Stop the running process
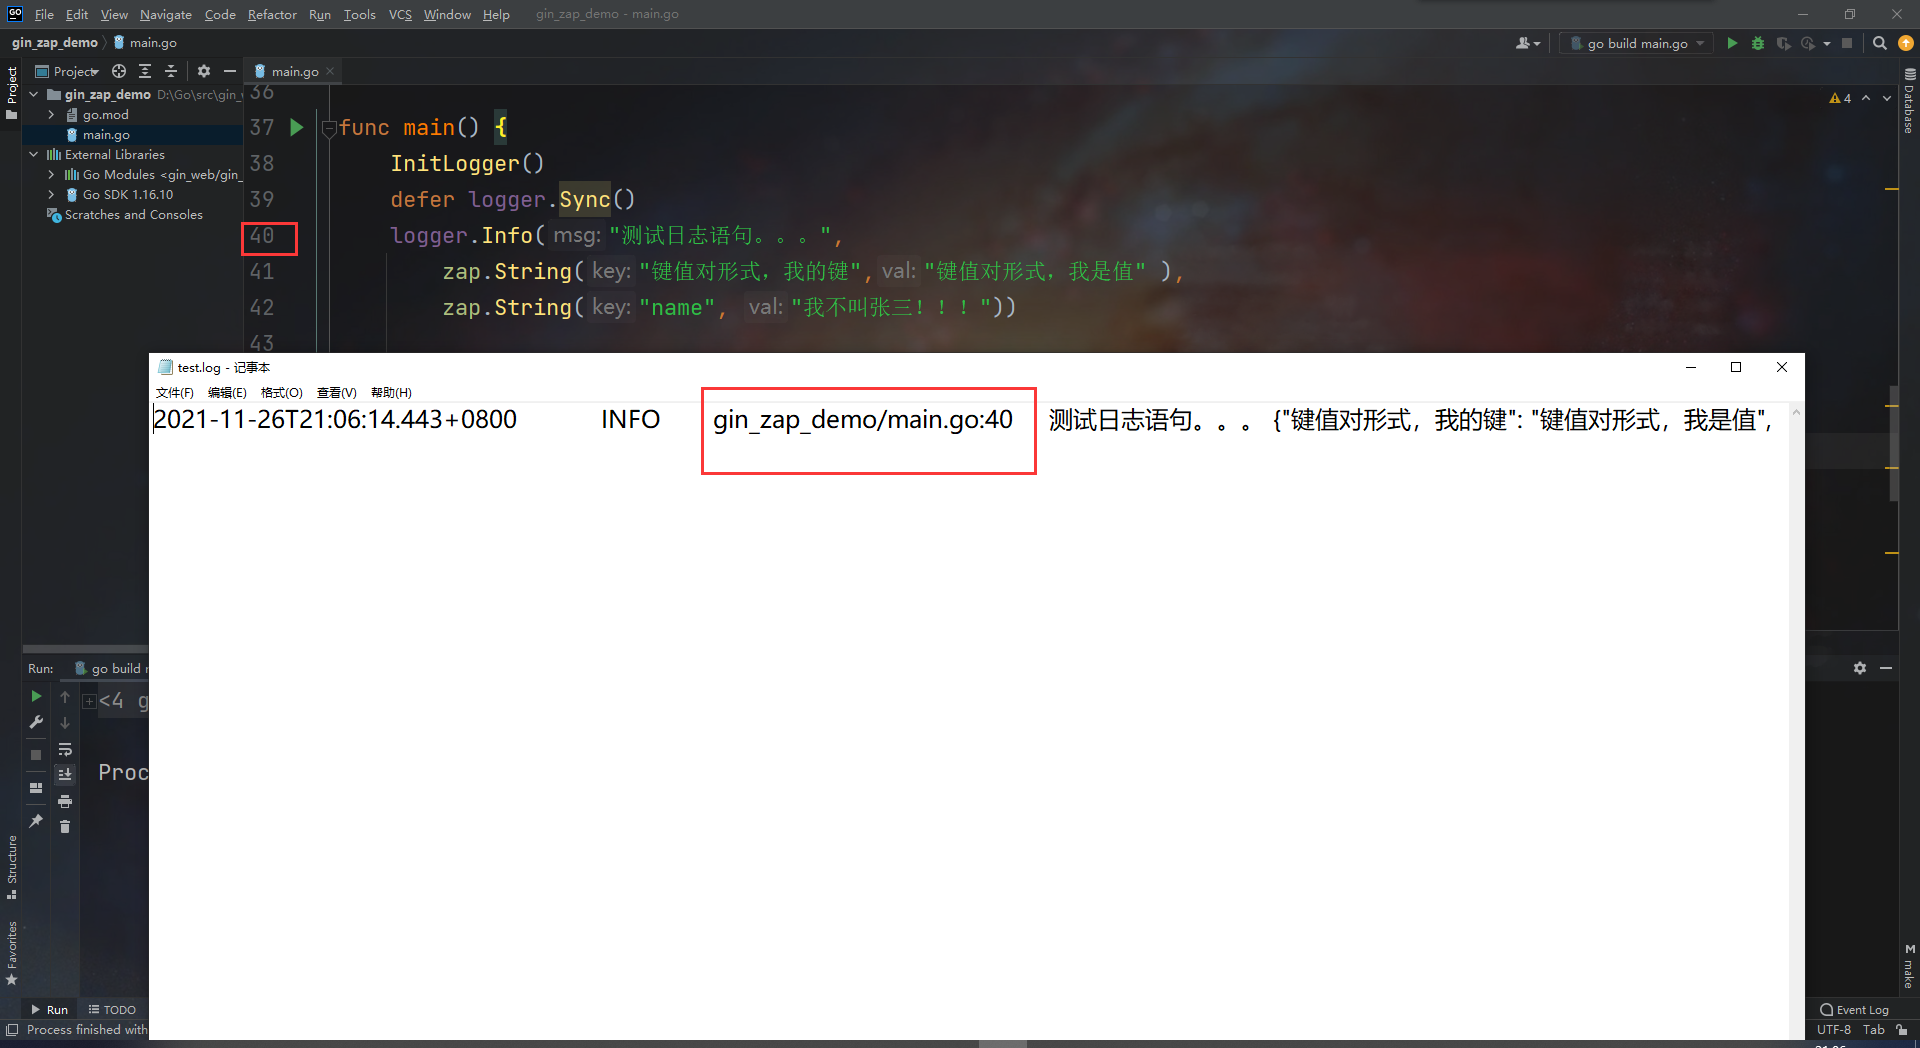Image resolution: width=1920 pixels, height=1048 pixels. 1847,43
